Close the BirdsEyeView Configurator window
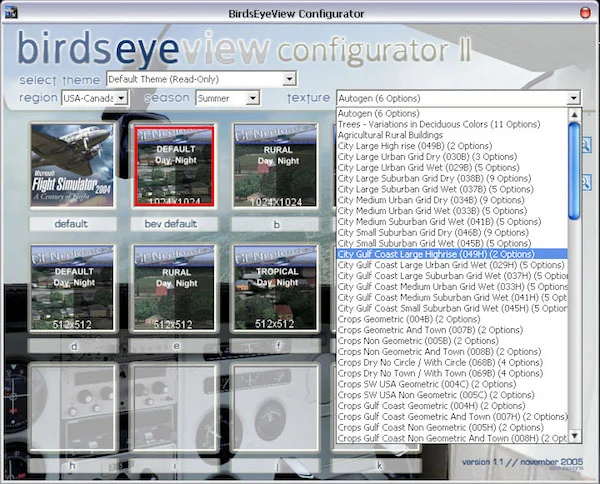 pyautogui.click(x=585, y=13)
